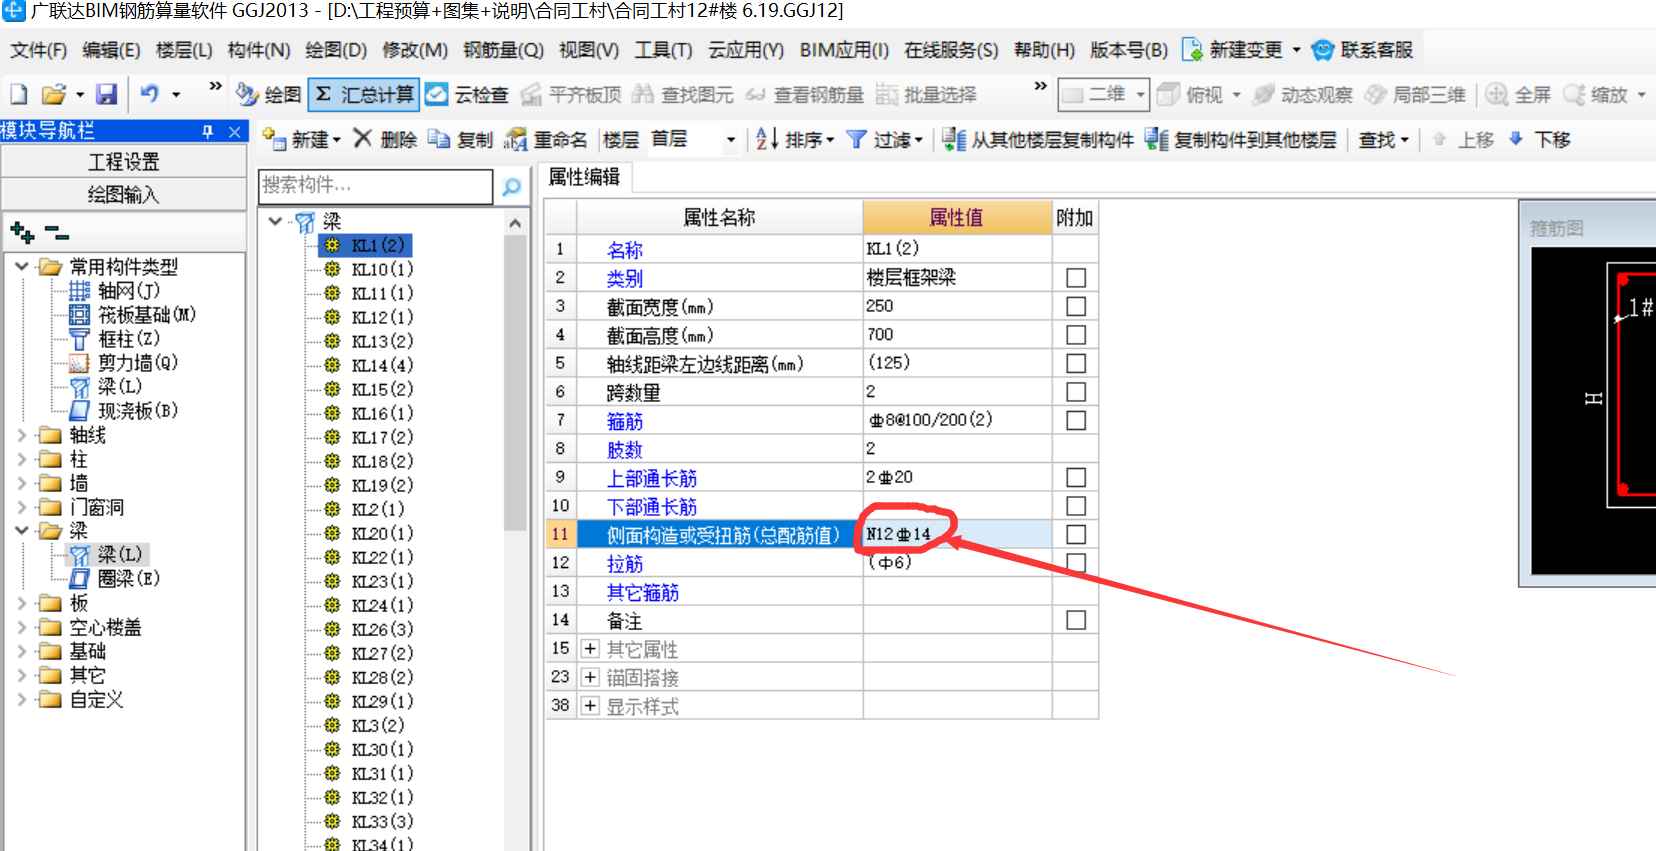Click the 绘图输入 button
The image size is (1656, 851).
tap(124, 194)
